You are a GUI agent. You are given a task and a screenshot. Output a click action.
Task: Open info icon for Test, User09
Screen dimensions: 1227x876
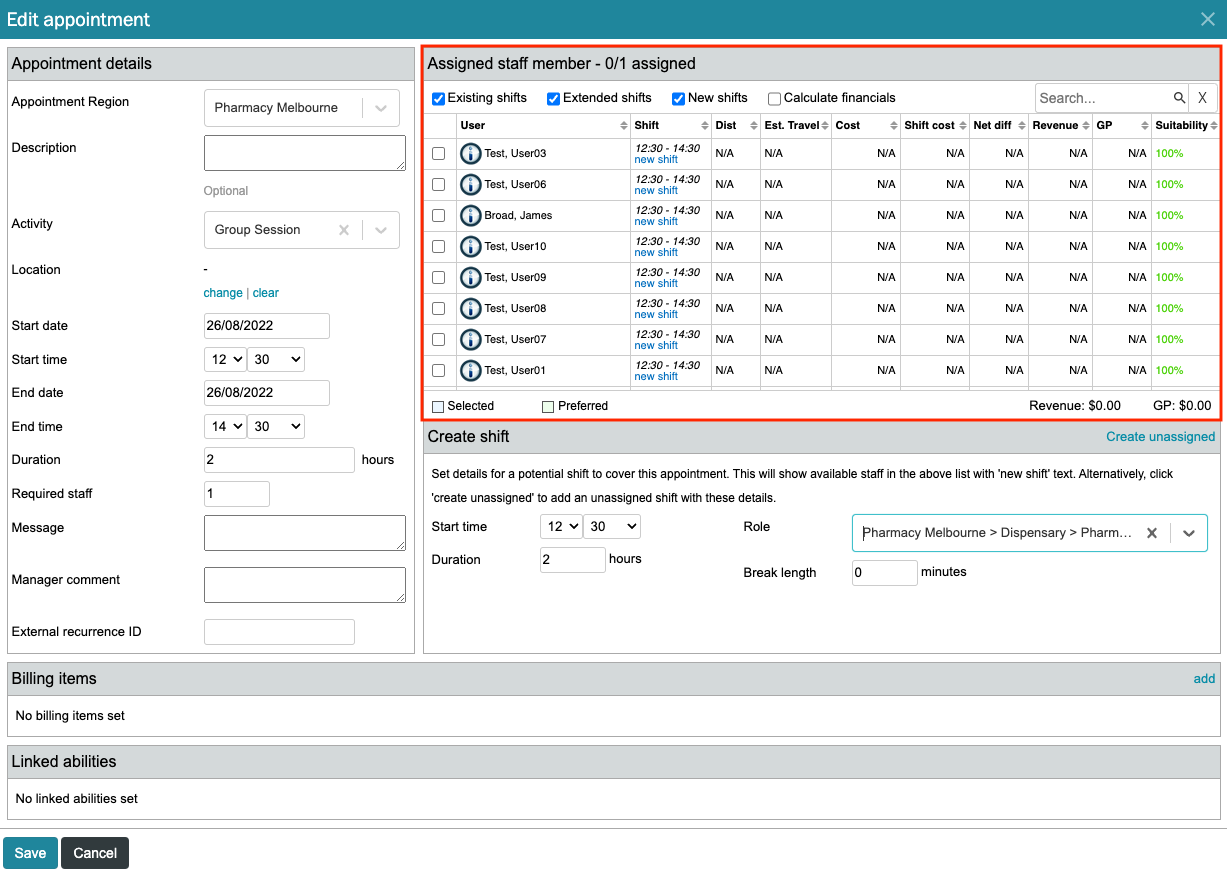point(470,278)
